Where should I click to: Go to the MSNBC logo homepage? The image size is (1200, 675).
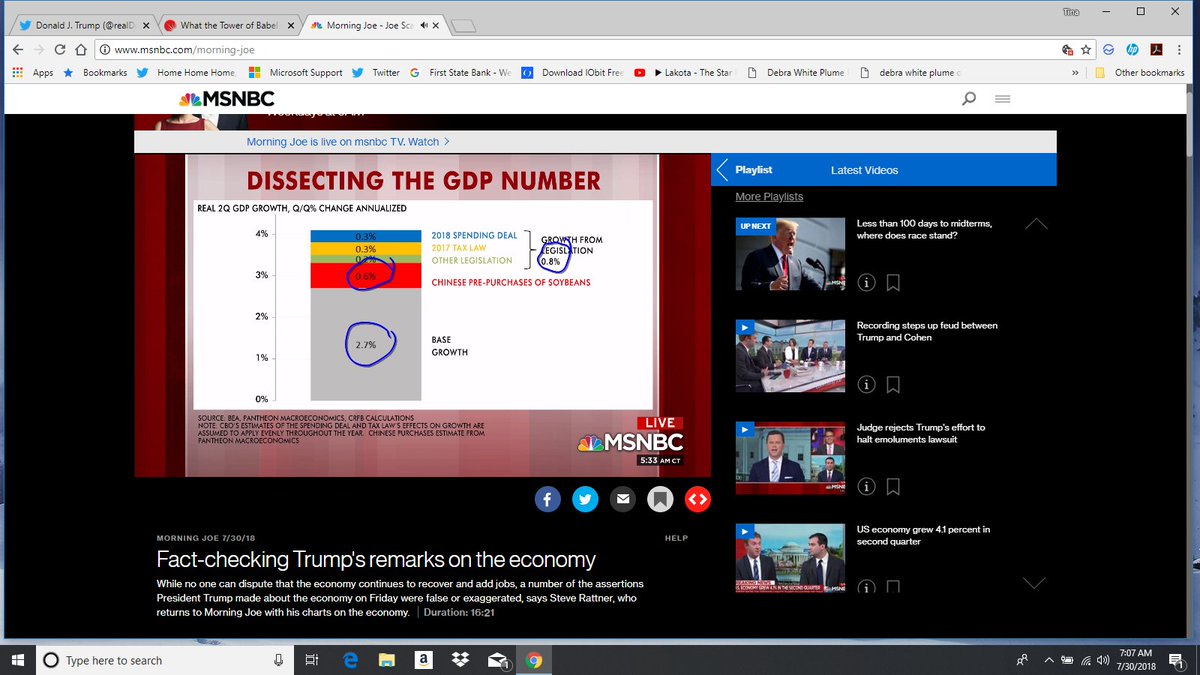click(x=227, y=99)
